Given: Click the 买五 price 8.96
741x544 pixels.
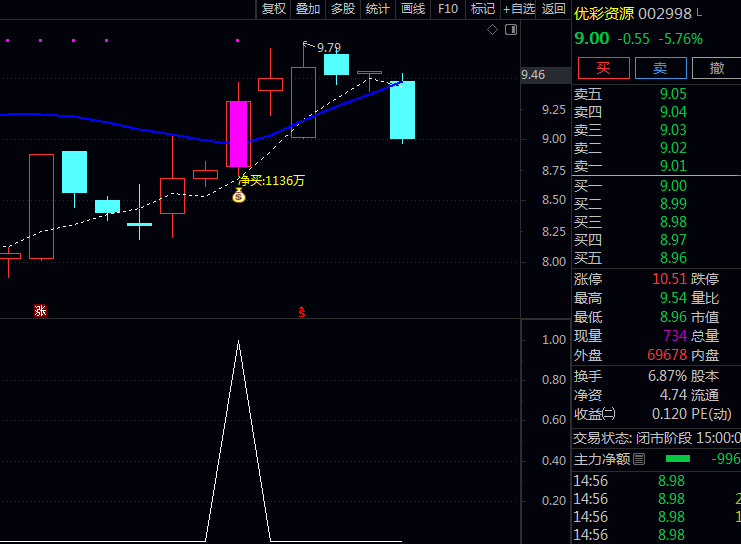Looking at the screenshot, I should [x=673, y=258].
